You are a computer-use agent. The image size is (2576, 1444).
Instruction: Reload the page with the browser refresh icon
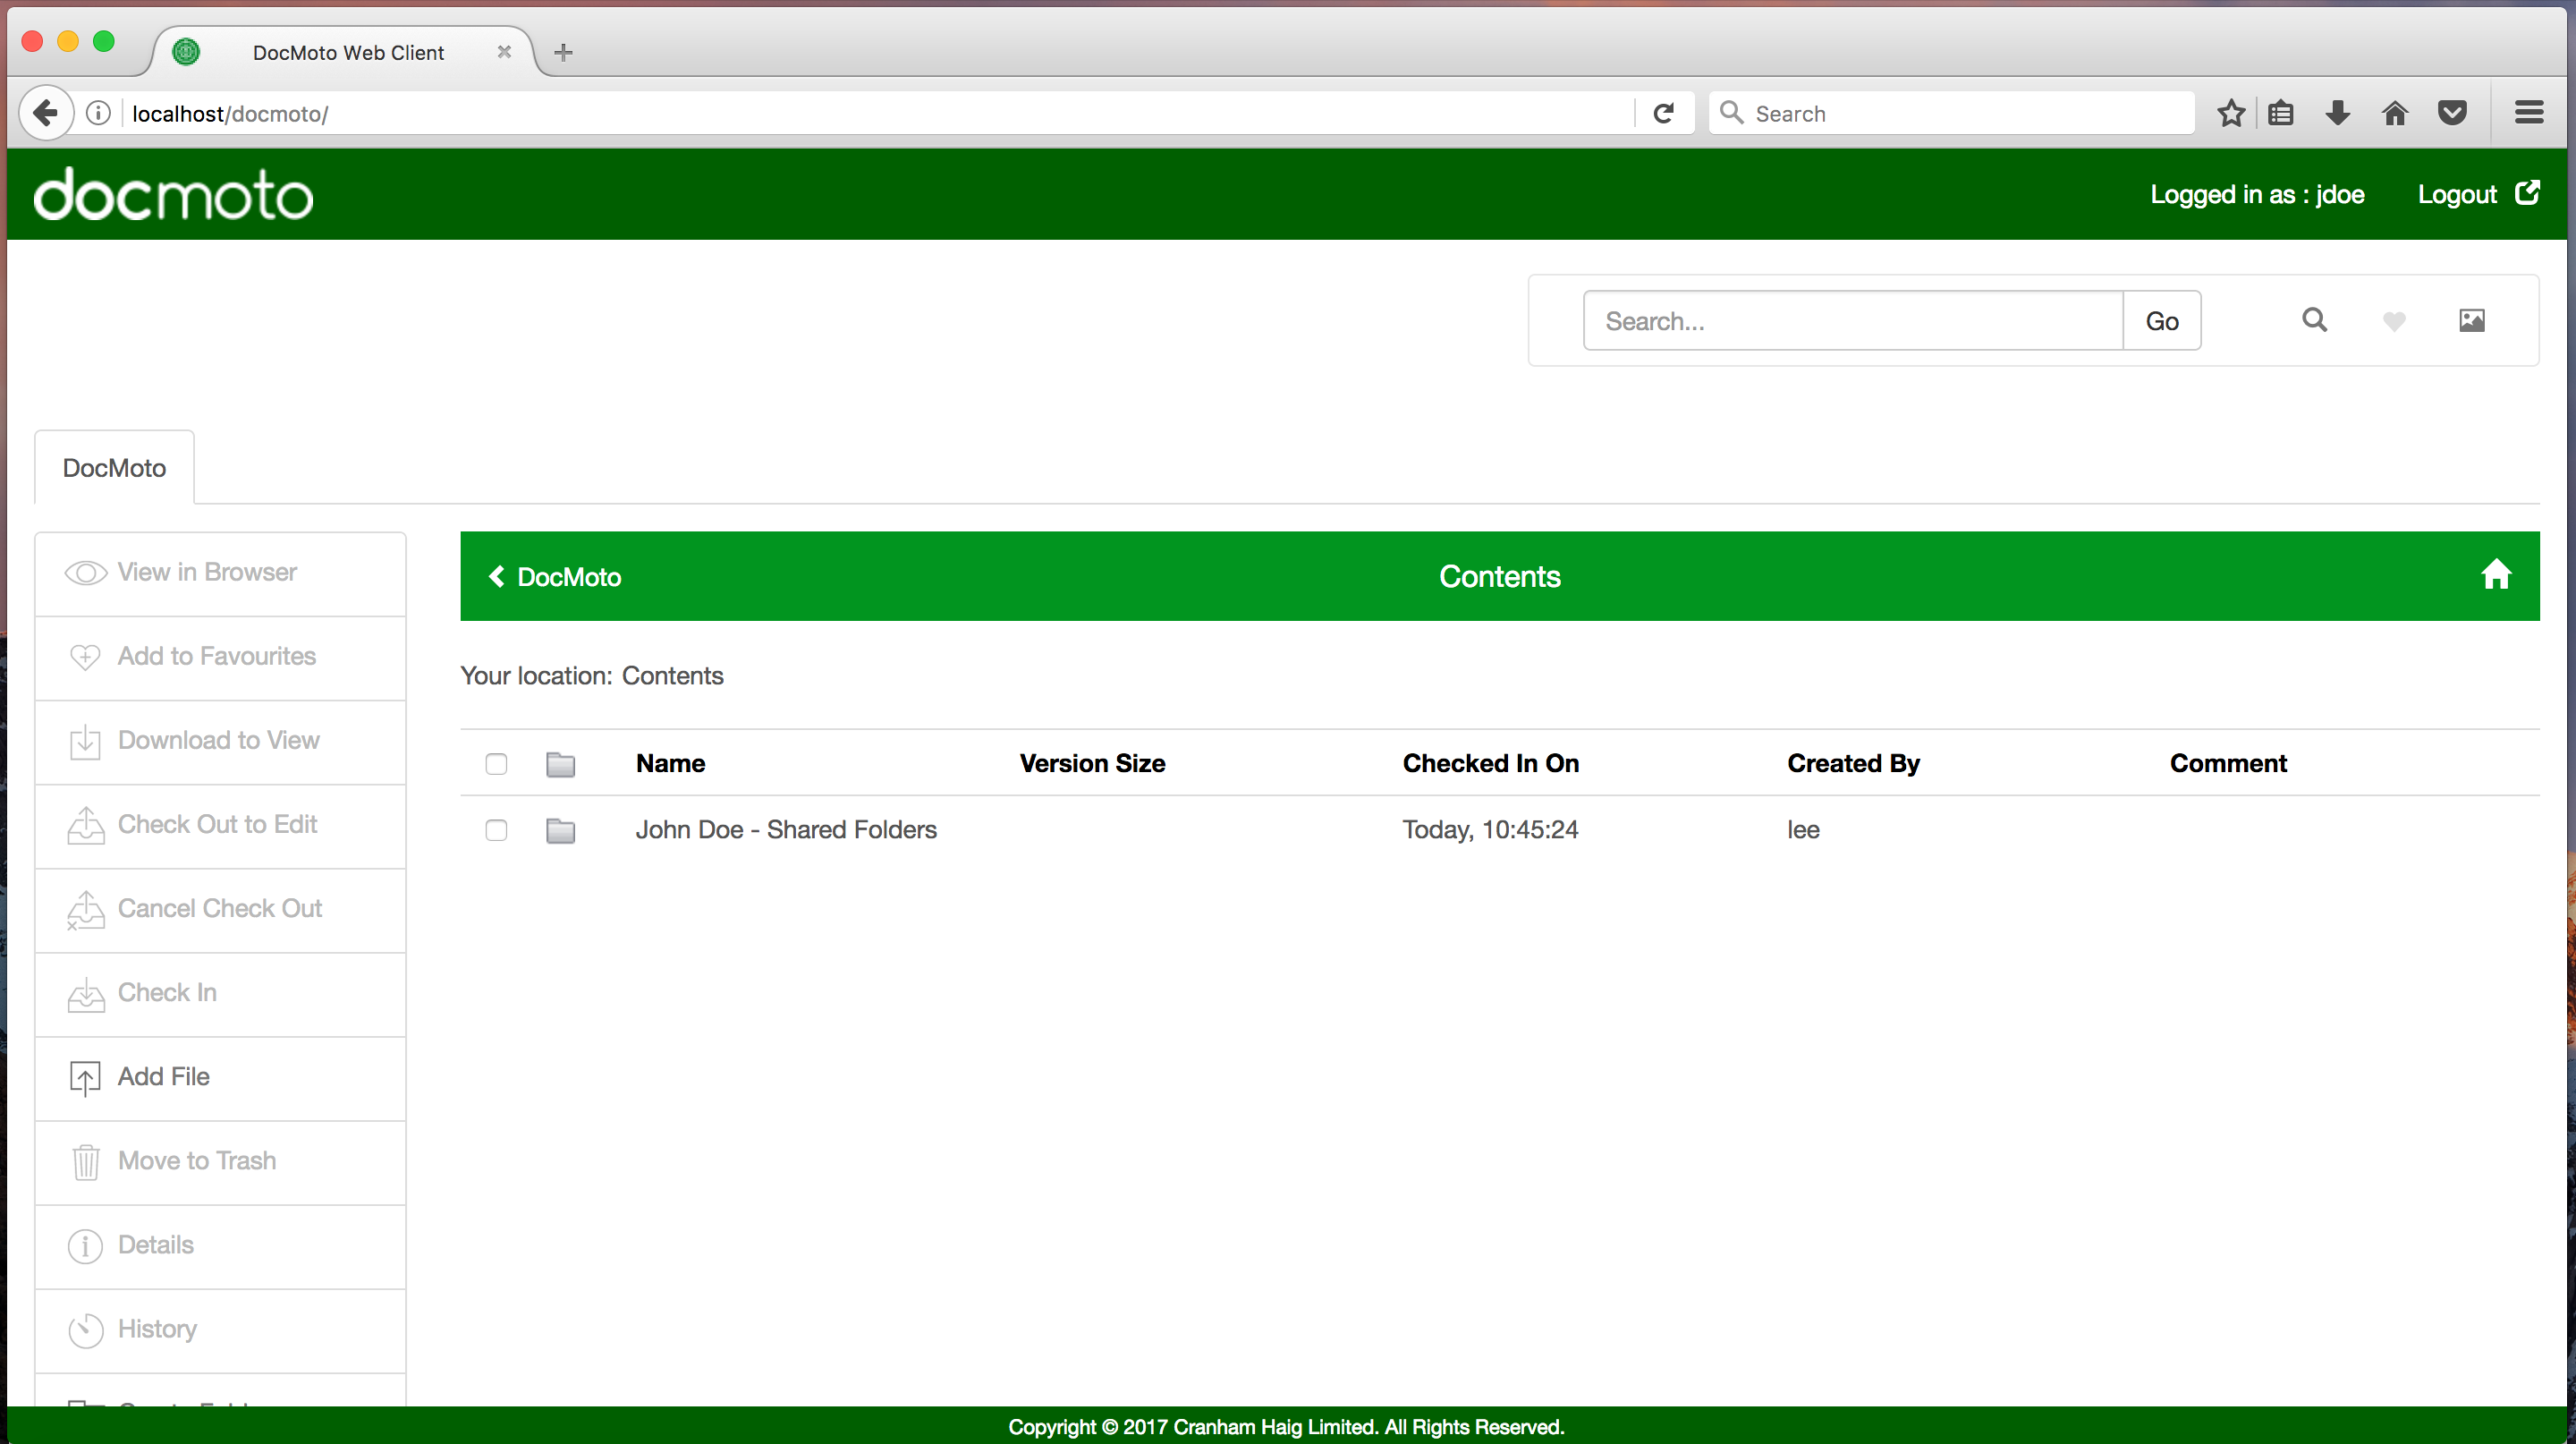1664,113
